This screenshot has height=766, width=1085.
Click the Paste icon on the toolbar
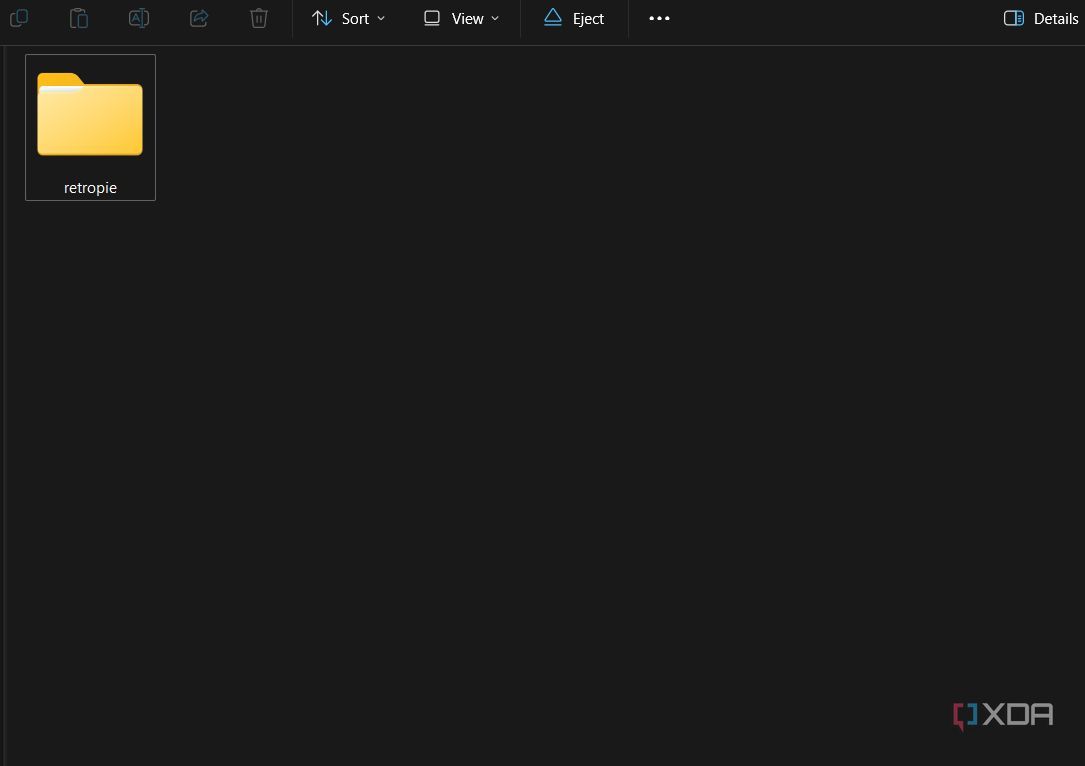click(79, 18)
